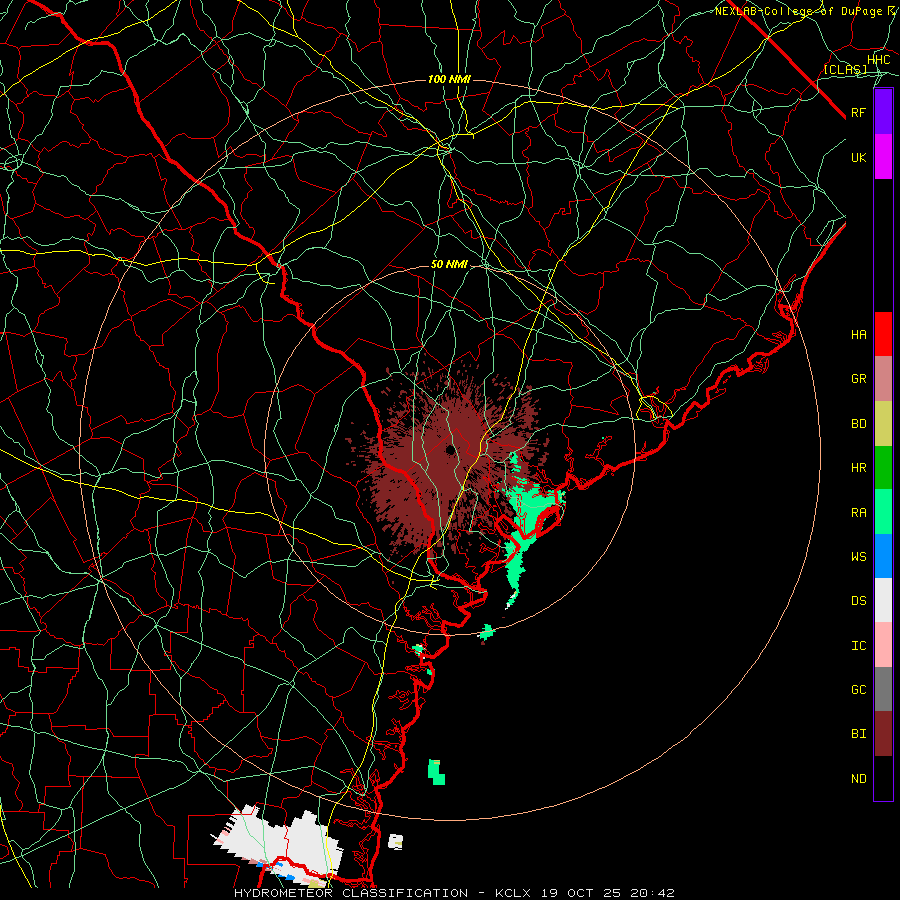900x900 pixels.
Task: Click the black radar site dot
Action: tap(451, 449)
